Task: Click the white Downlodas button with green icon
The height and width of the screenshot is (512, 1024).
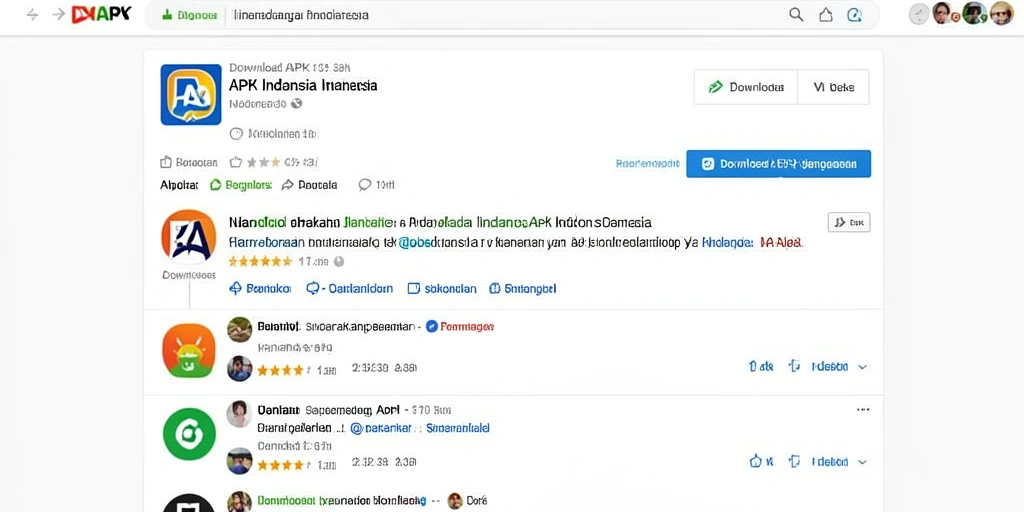Action: 746,87
